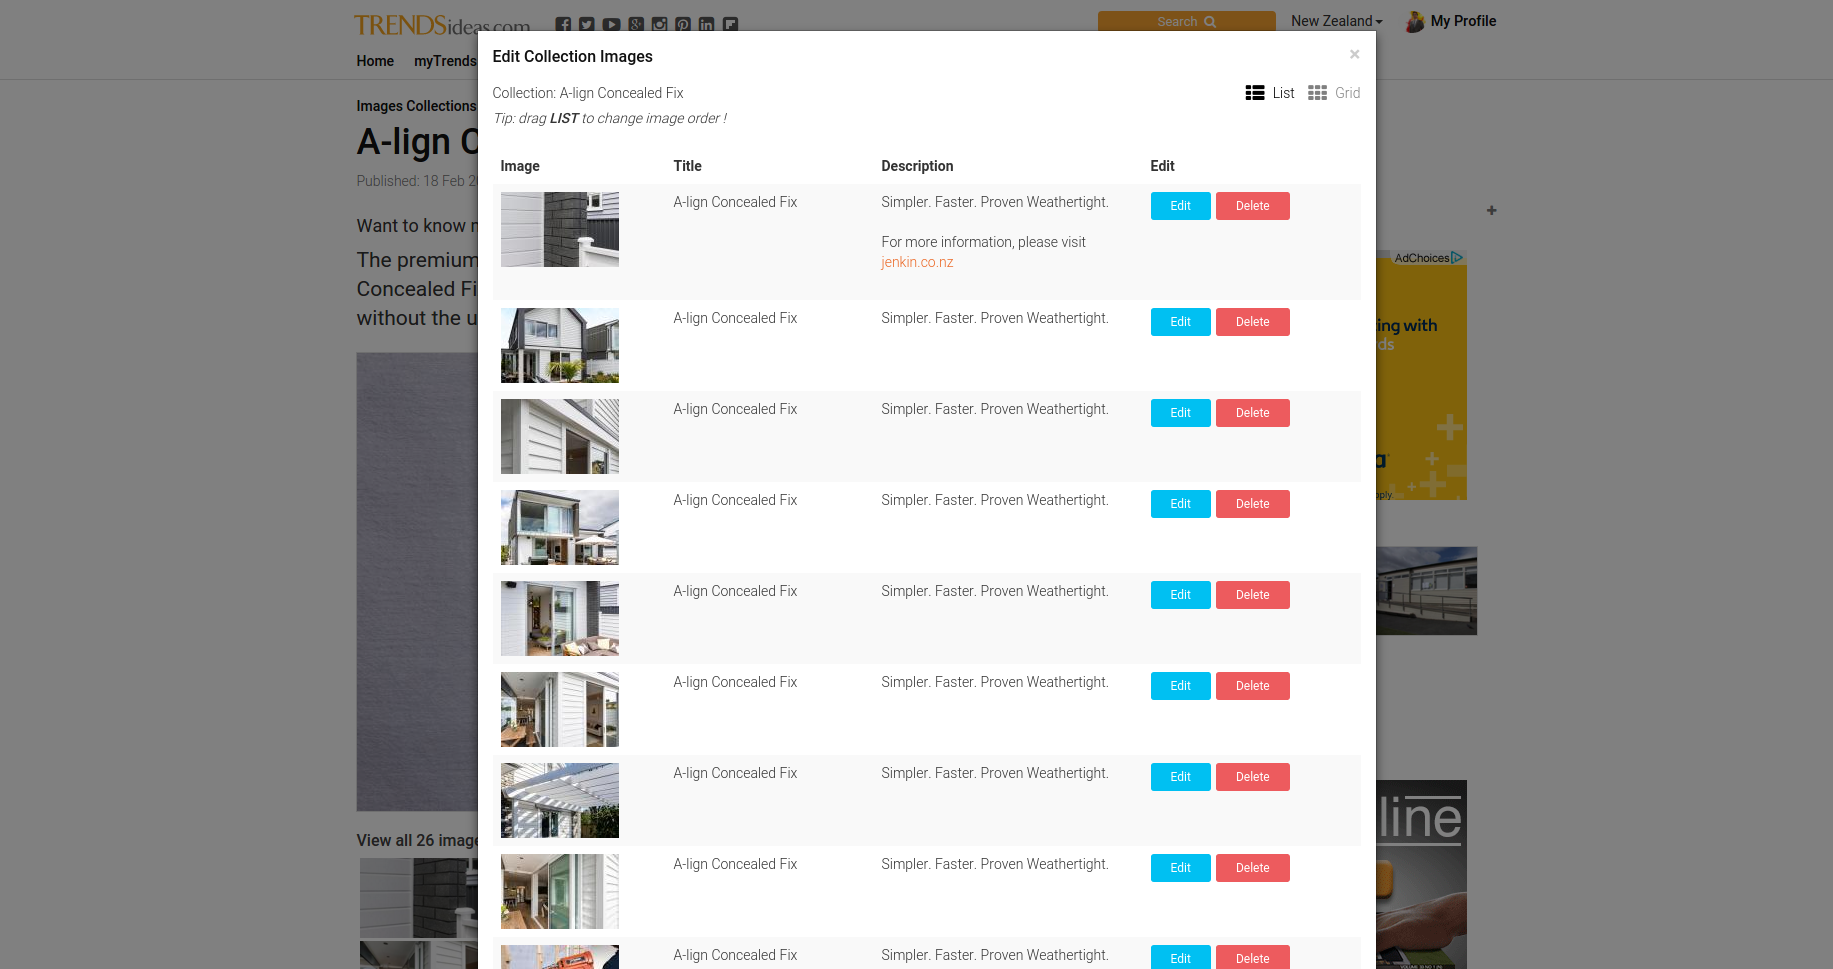1833x969 pixels.
Task: Select the patio doorway thumbnail in fifth row
Action: point(560,618)
